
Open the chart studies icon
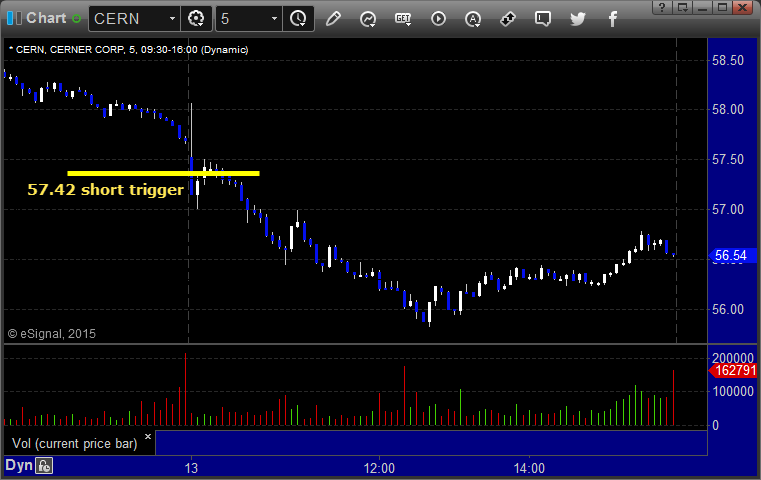click(x=368, y=19)
